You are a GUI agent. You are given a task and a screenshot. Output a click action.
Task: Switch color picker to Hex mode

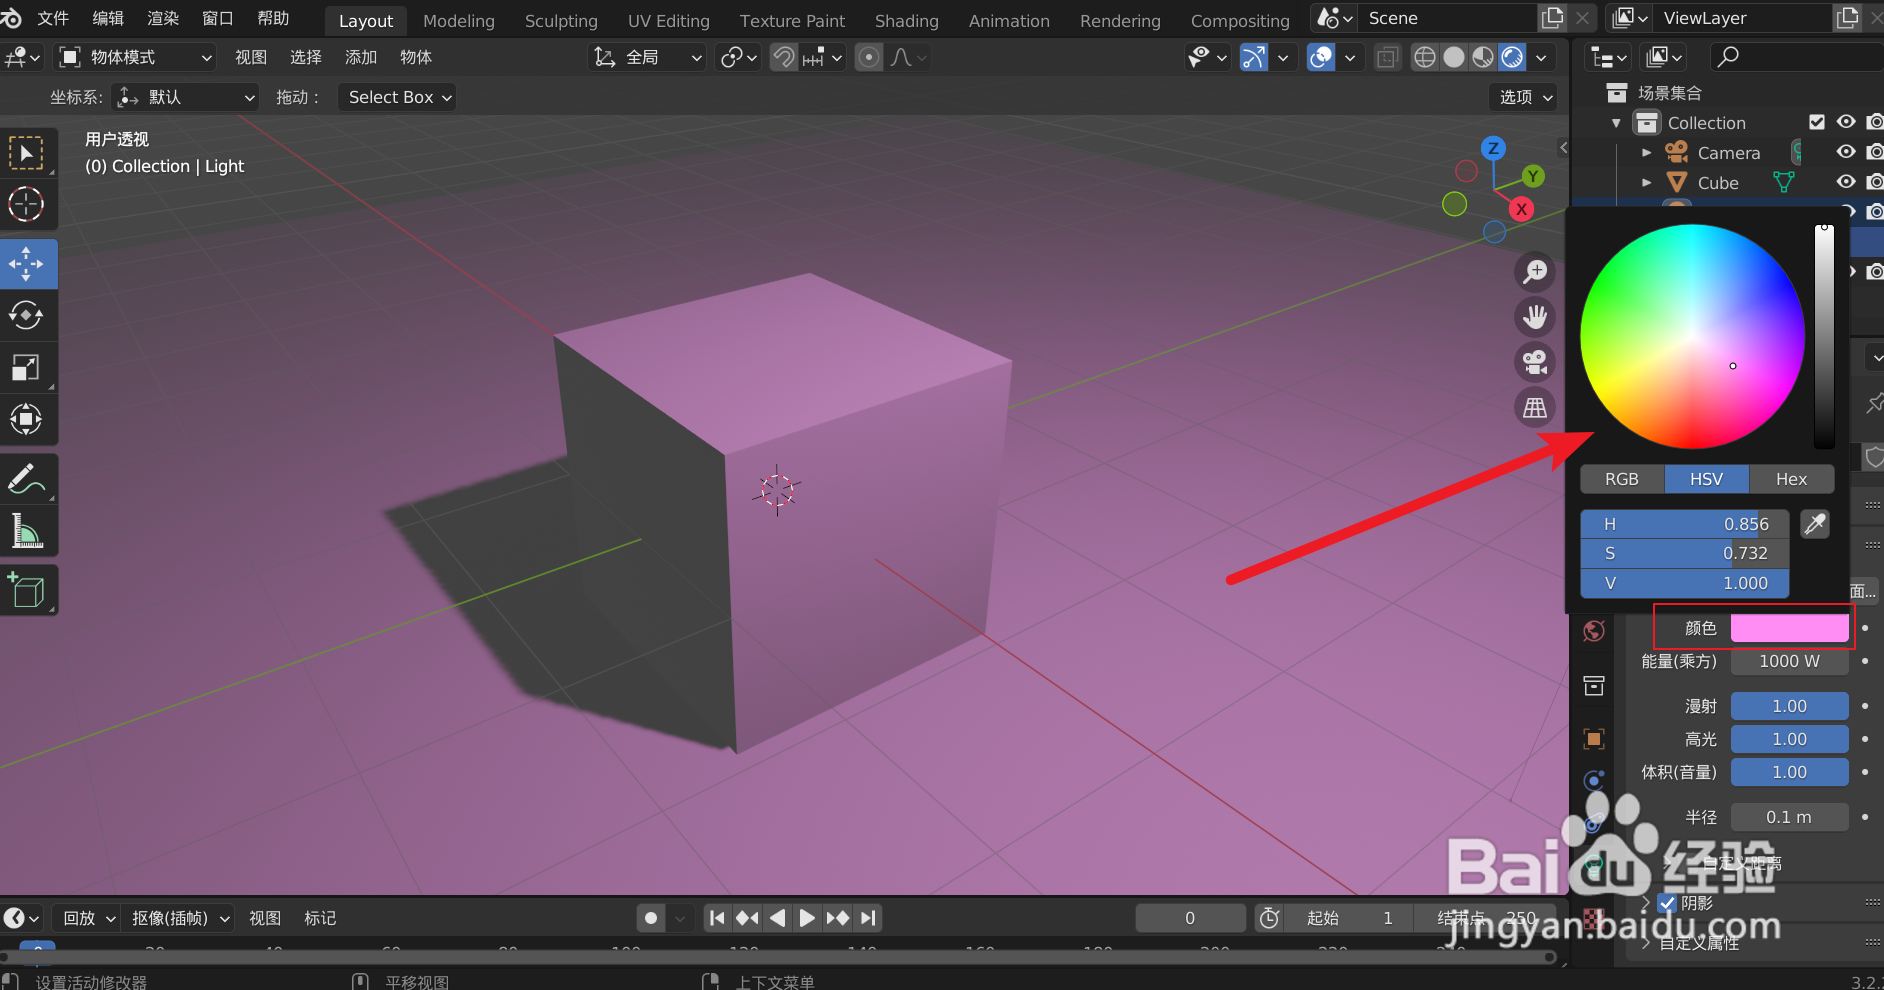(x=1791, y=479)
